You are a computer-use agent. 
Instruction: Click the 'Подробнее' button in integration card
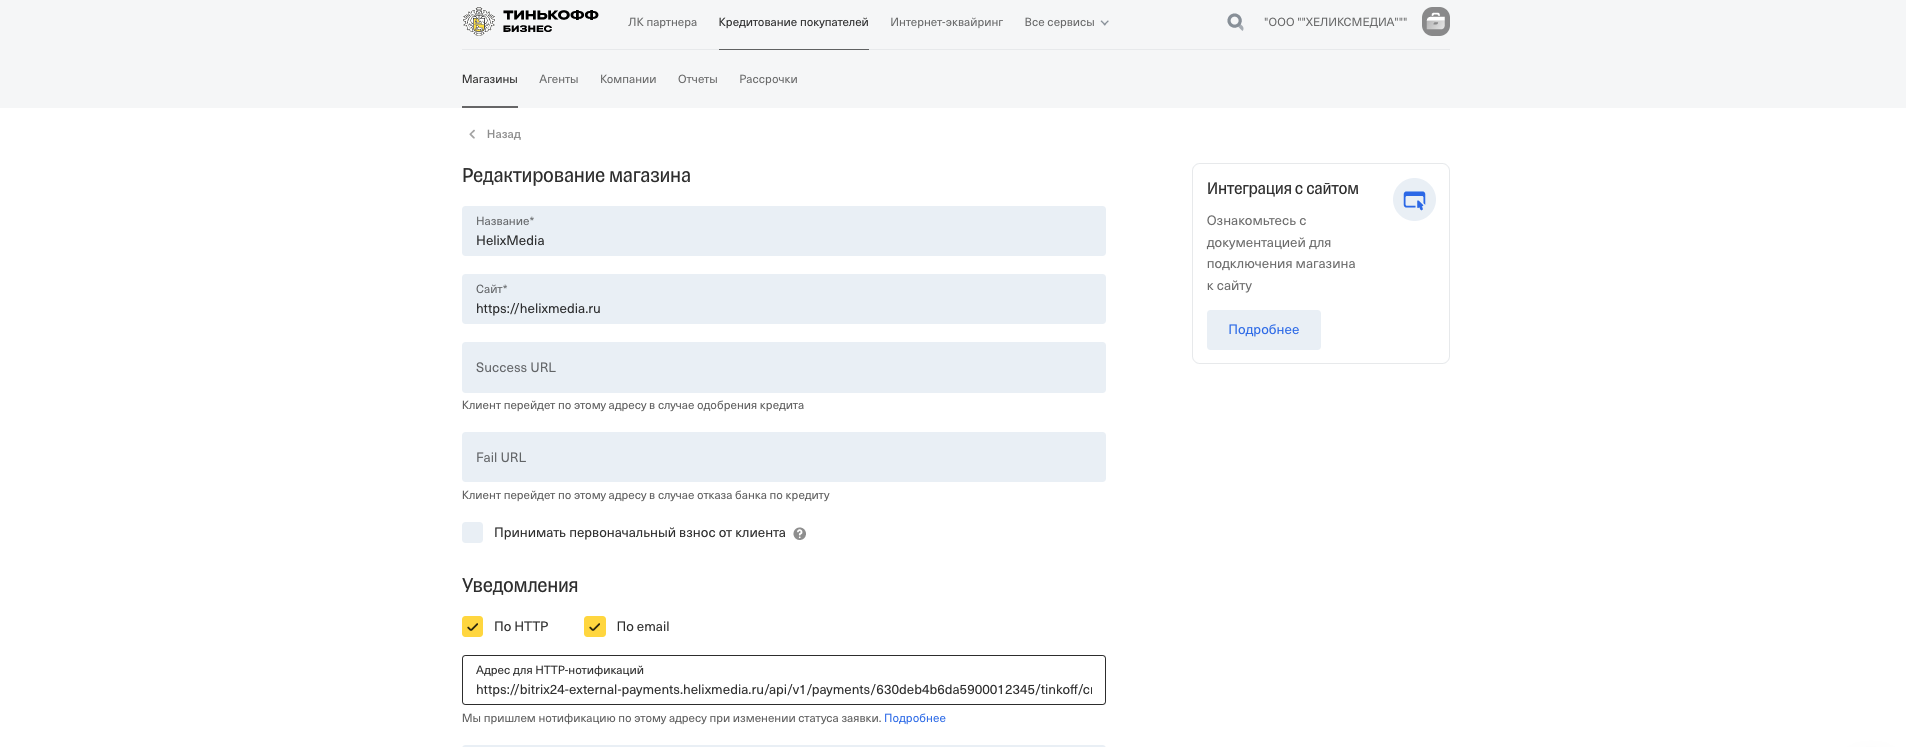[x=1263, y=330]
